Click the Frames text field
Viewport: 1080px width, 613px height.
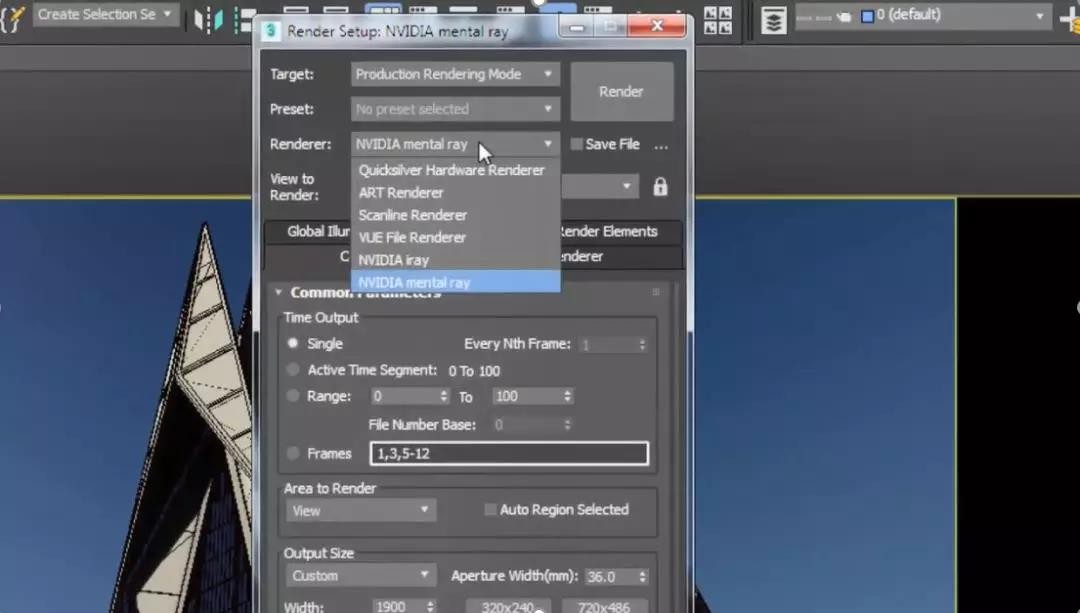pos(509,453)
